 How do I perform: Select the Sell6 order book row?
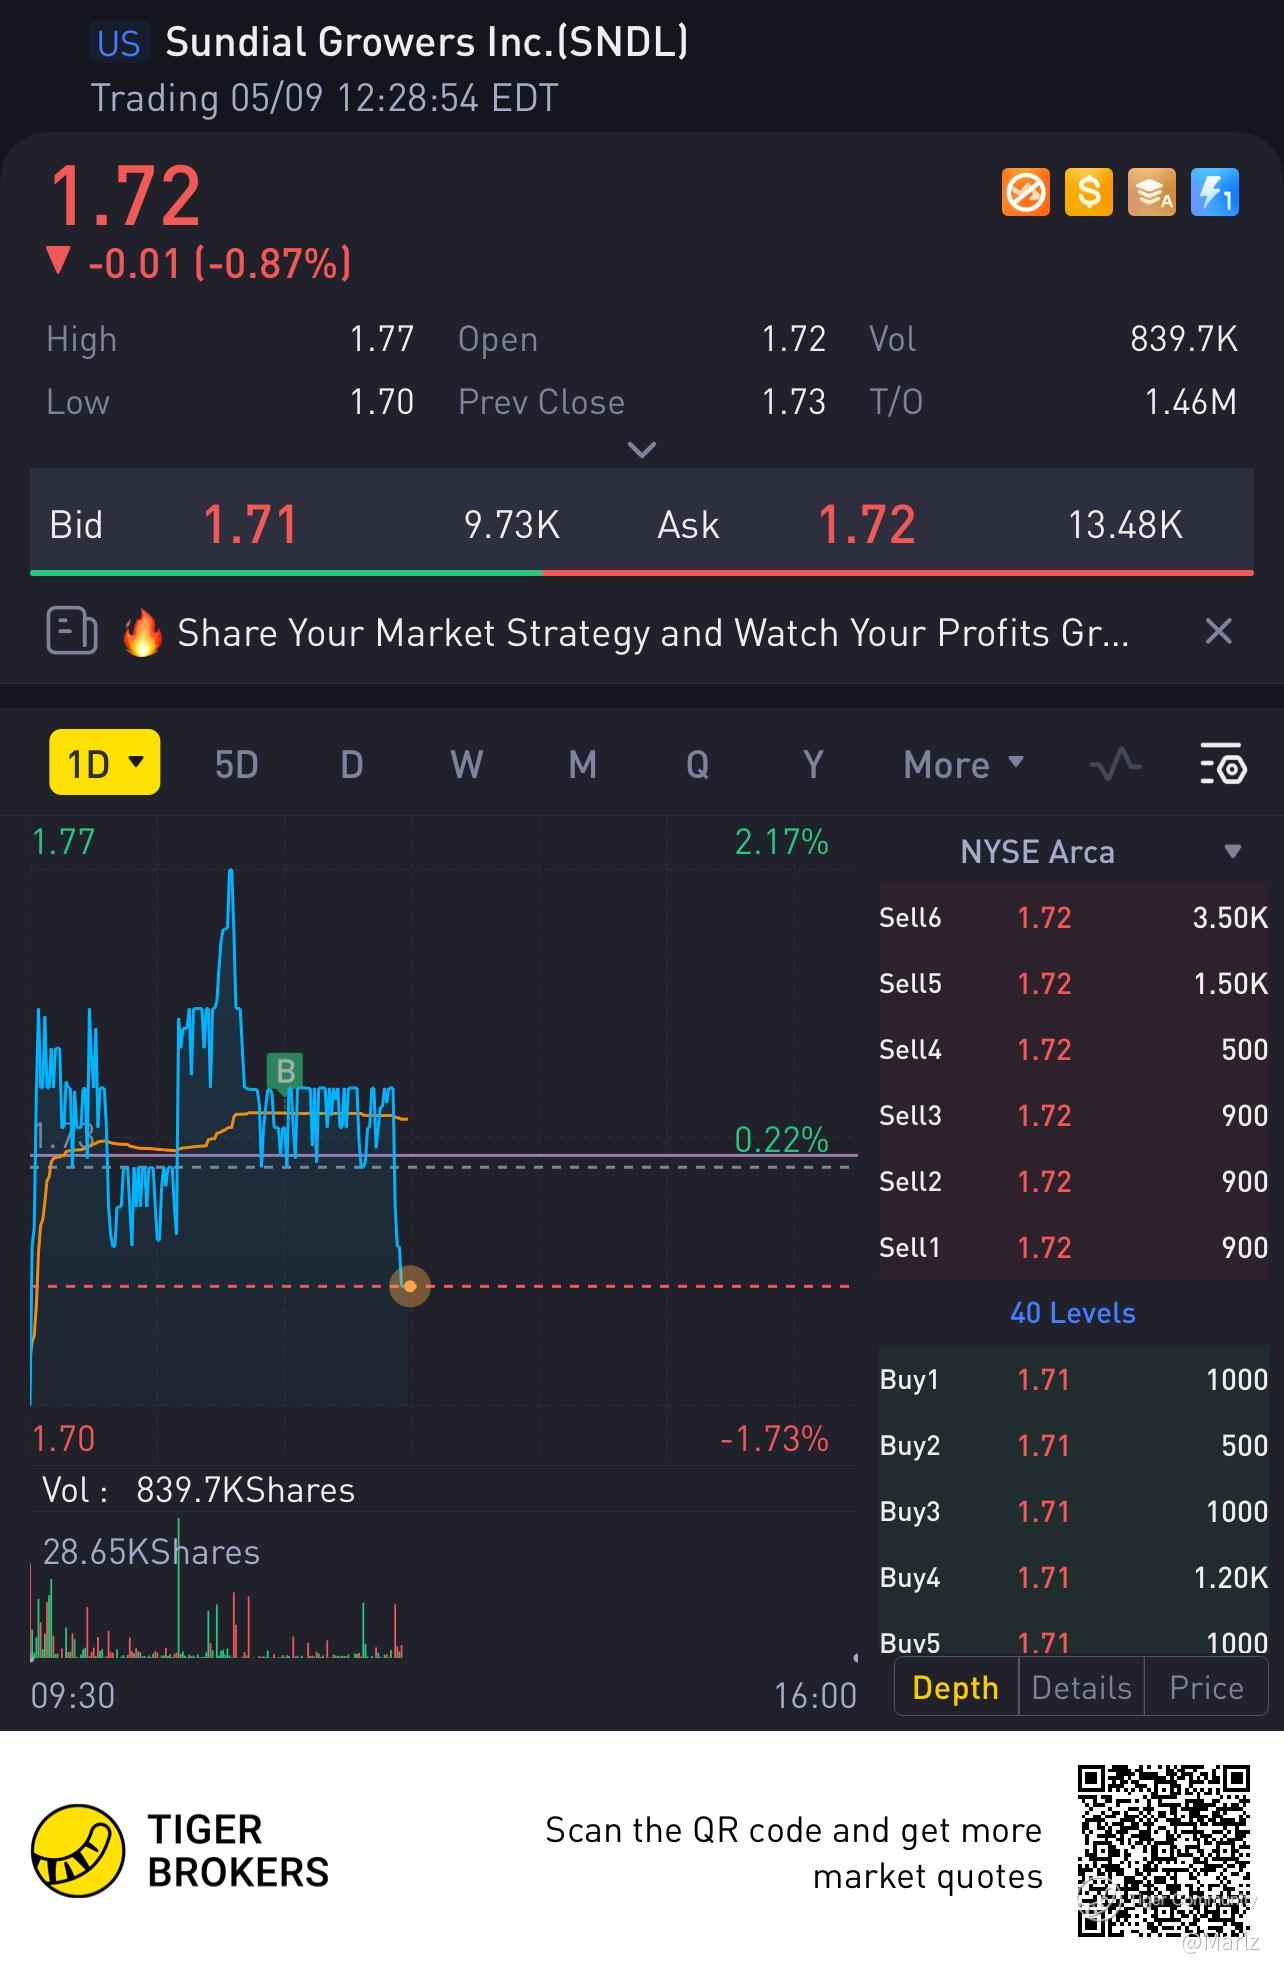point(1073,917)
